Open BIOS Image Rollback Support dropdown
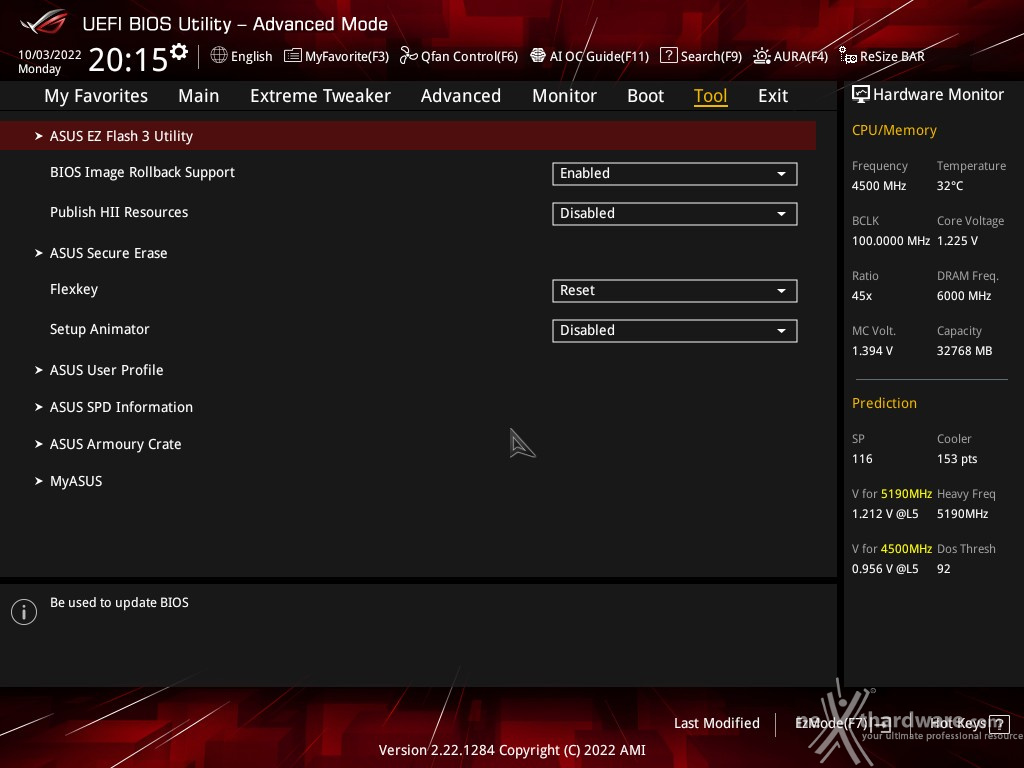 675,174
